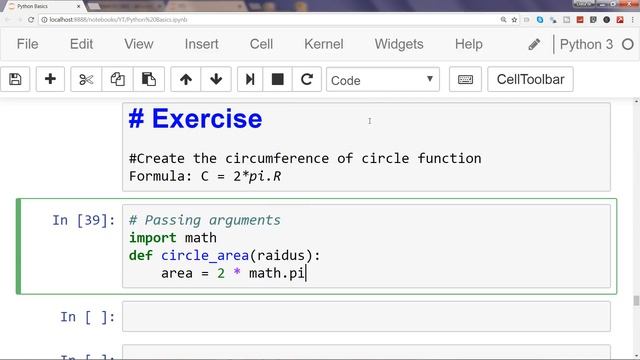Restart the kernel with the circular arrow
Screen dimensions: 640x360
point(307,79)
